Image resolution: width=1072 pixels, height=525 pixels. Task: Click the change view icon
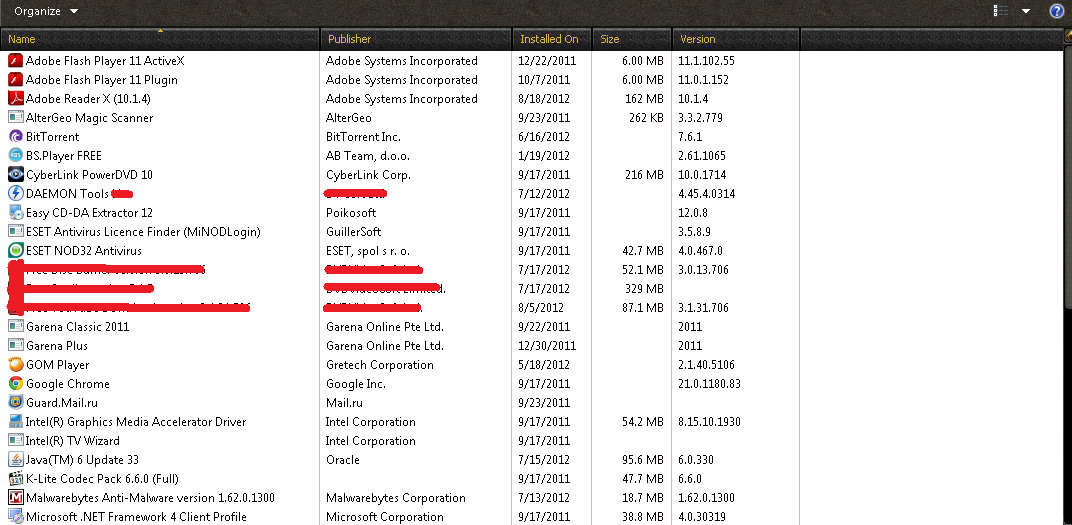point(1002,11)
